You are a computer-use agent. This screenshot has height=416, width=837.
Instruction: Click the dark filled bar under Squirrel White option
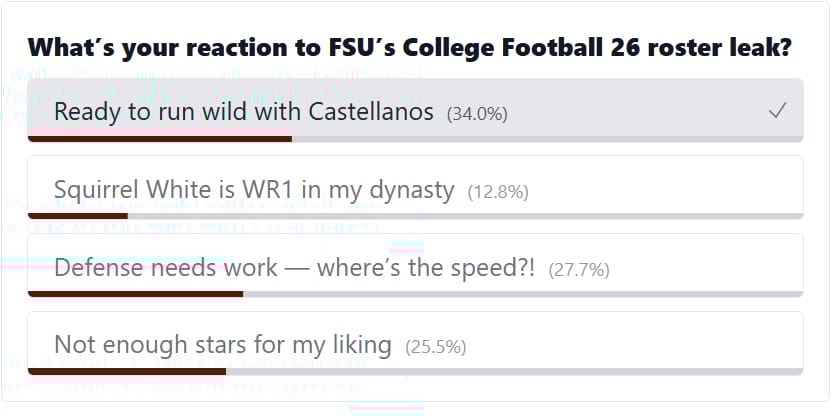tap(78, 215)
